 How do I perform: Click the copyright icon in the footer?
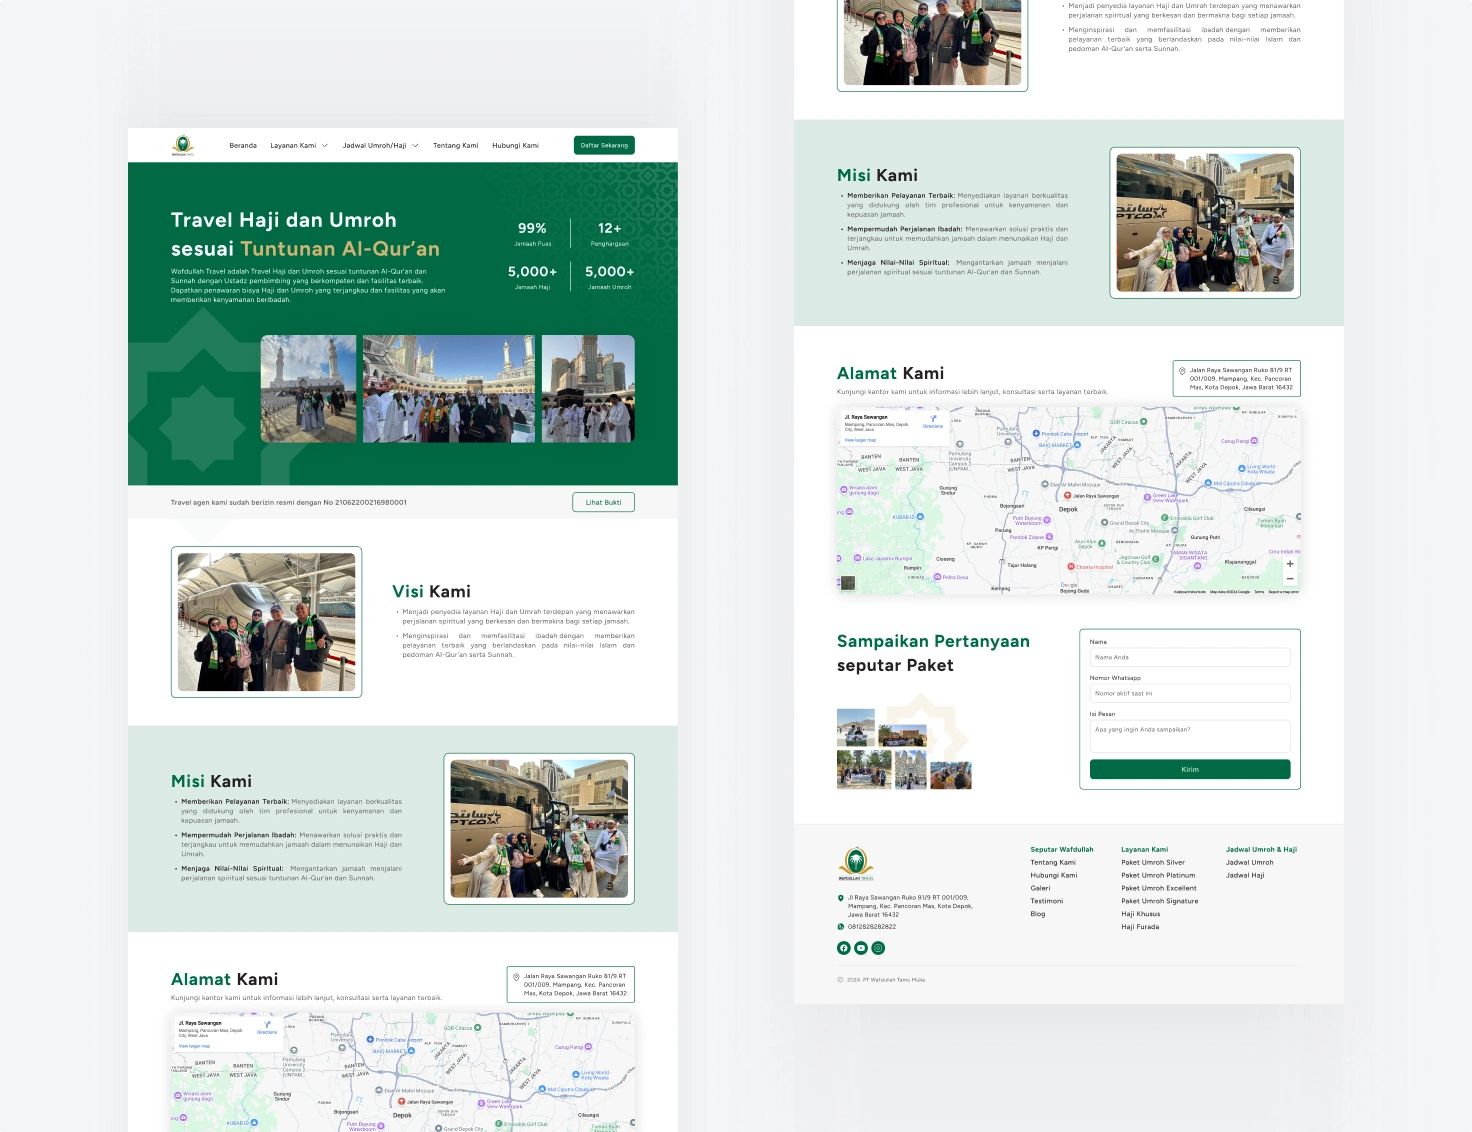(840, 980)
